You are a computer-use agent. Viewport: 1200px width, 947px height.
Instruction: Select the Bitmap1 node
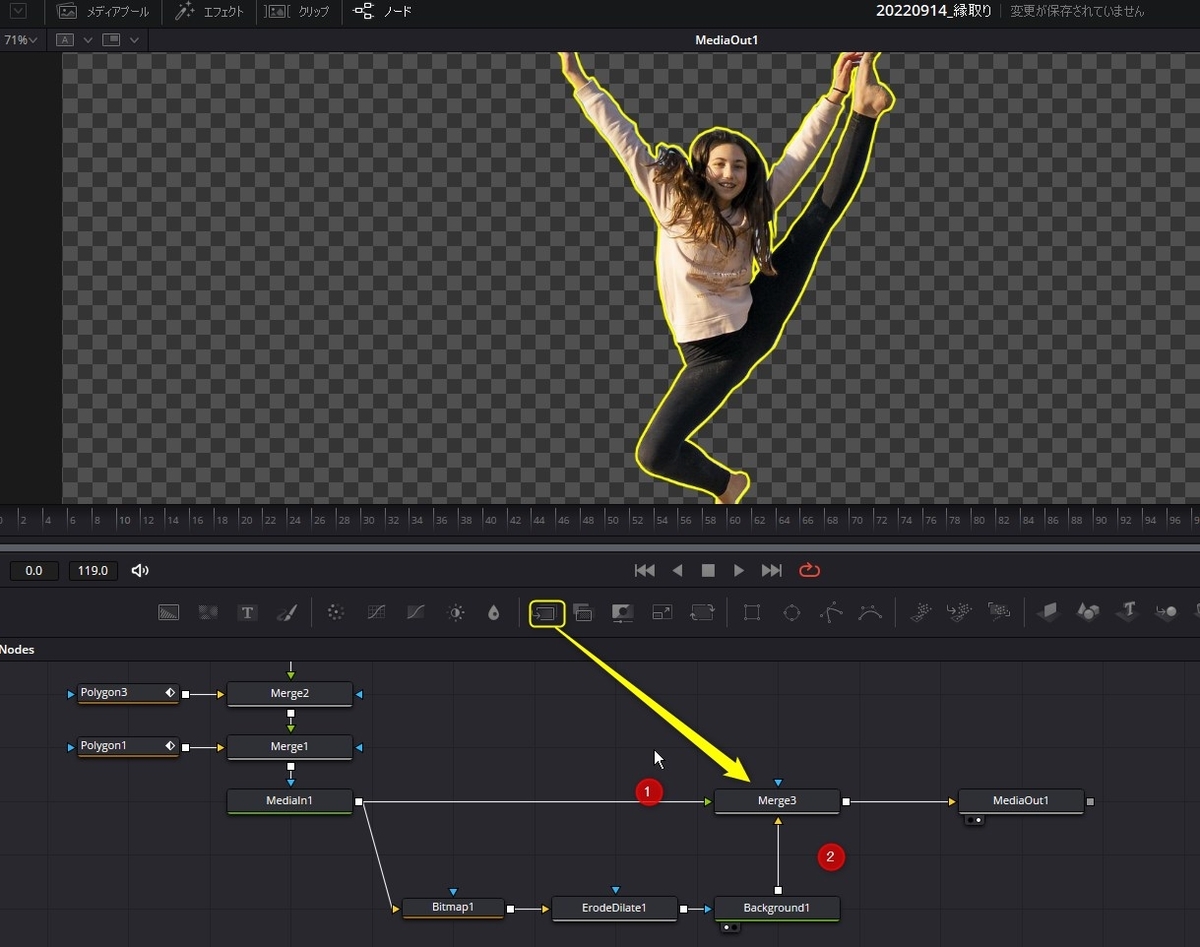(x=453, y=908)
